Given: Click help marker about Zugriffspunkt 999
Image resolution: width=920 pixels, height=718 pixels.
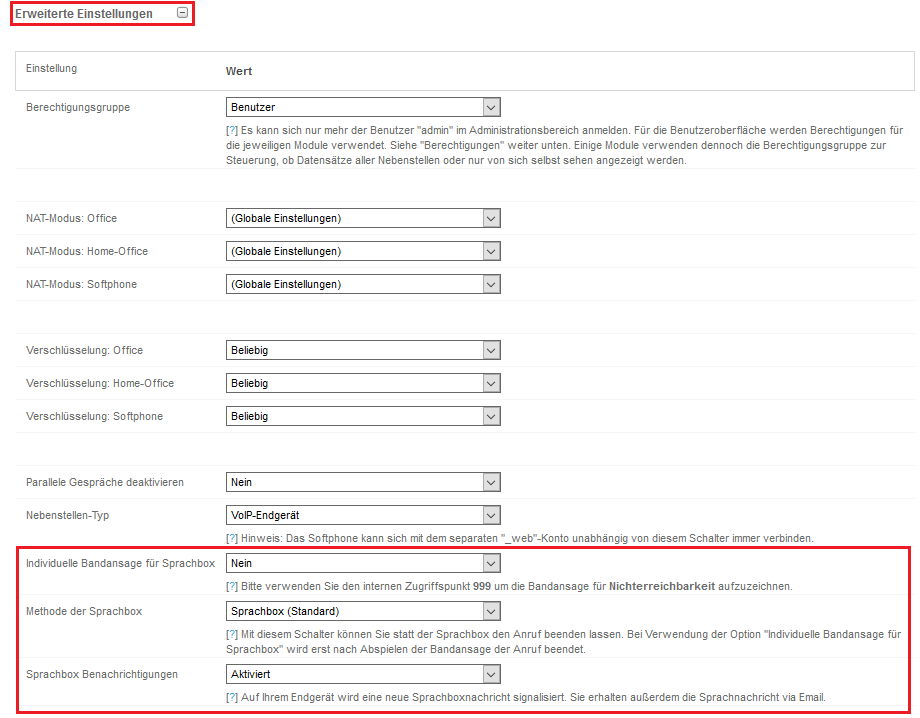Looking at the screenshot, I should 232,587.
